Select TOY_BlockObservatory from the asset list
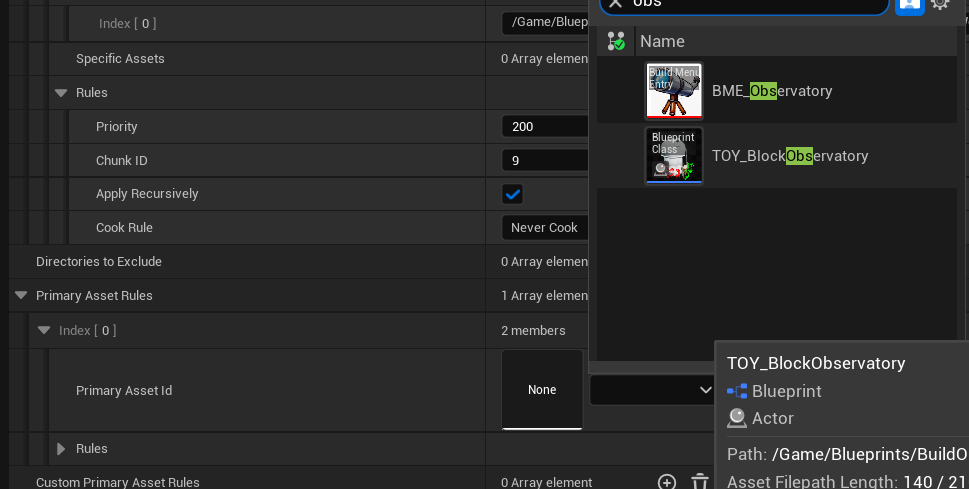969x489 pixels. pos(789,156)
